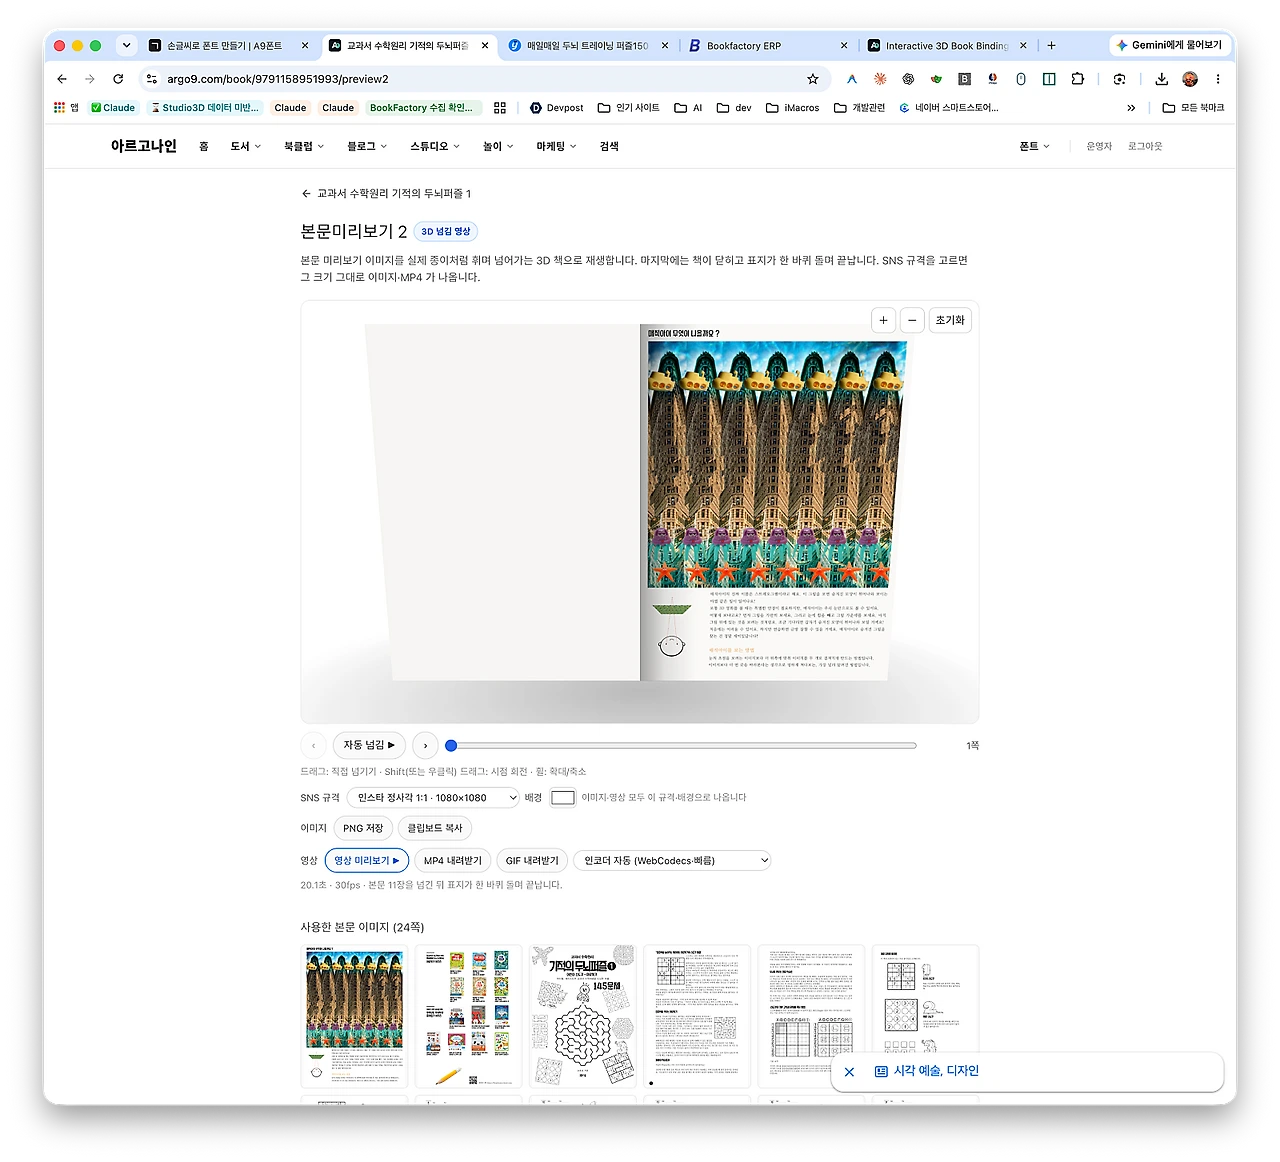The width and height of the screenshot is (1280, 1162).
Task: Start auto page flip with 자동 넘김
Action: (369, 745)
